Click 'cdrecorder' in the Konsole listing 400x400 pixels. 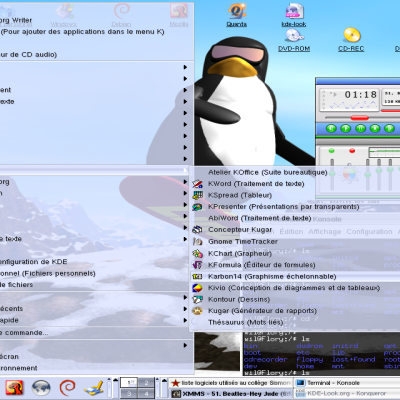pos(265,359)
